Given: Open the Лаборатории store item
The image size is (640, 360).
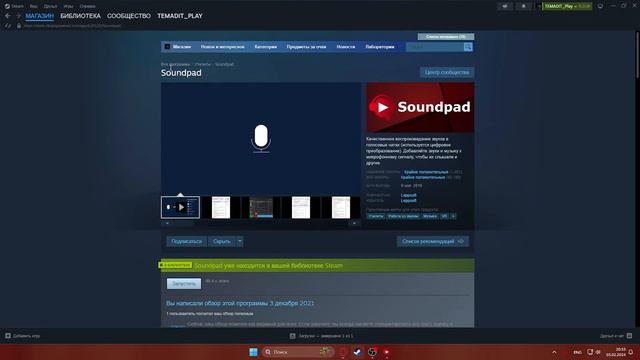Looking at the screenshot, I should point(380,47).
